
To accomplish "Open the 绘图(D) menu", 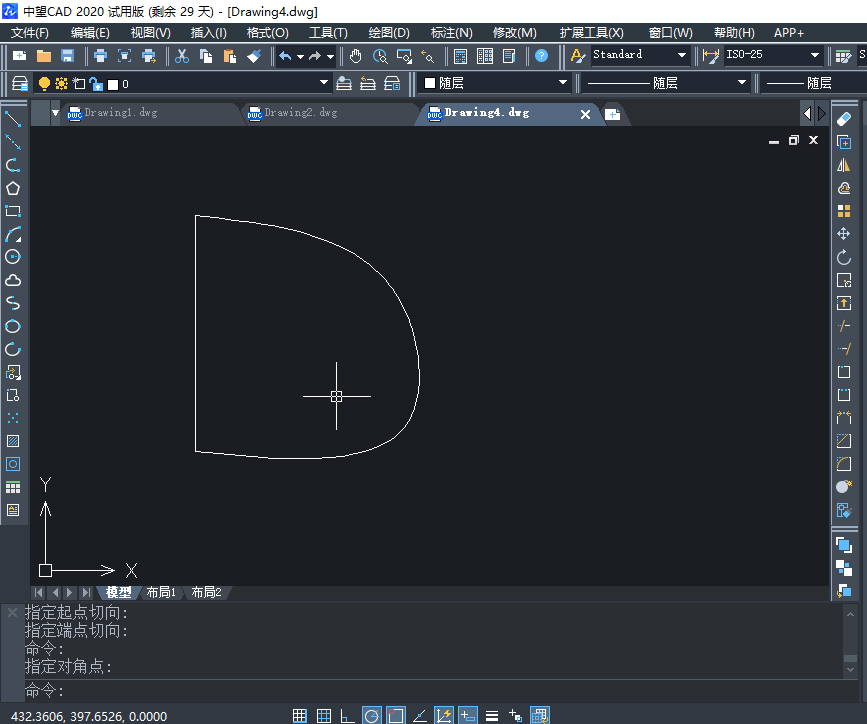I will click(388, 32).
